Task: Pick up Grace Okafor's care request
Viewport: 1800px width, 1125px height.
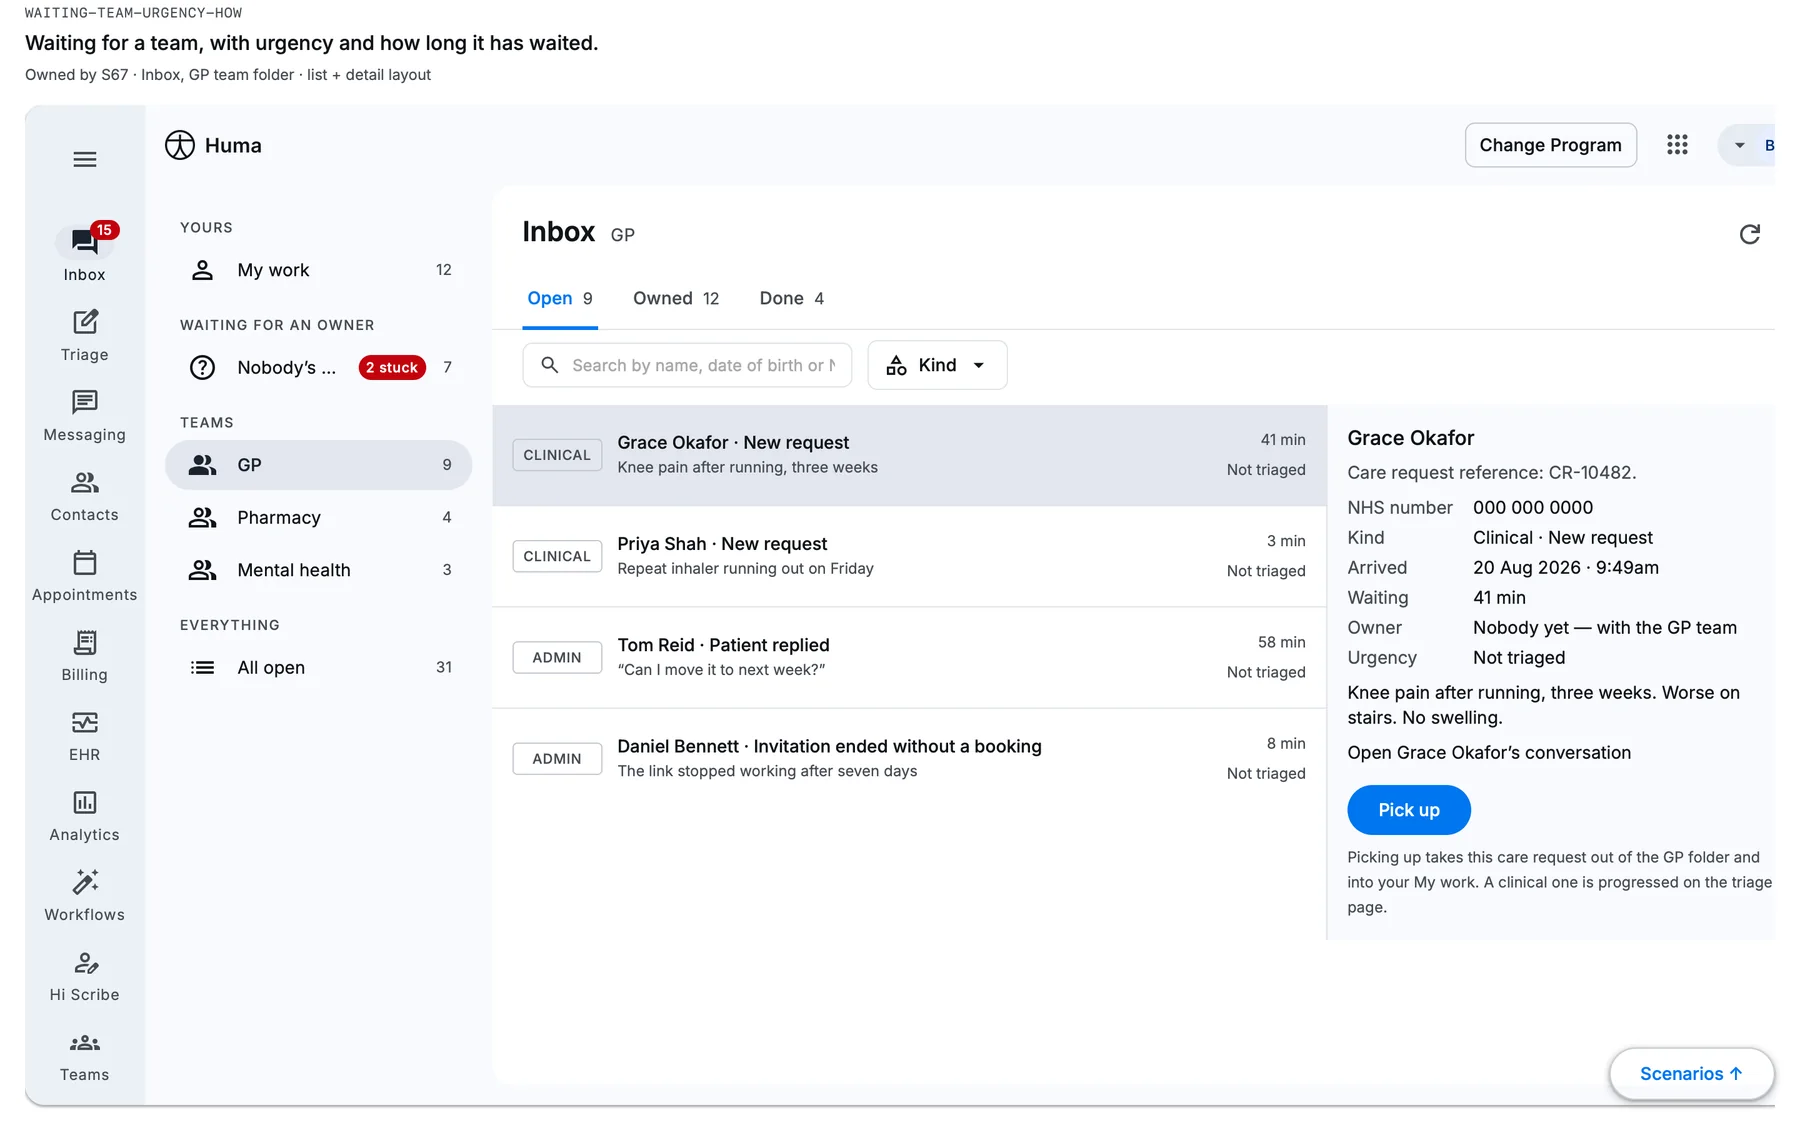Action: pyautogui.click(x=1409, y=810)
